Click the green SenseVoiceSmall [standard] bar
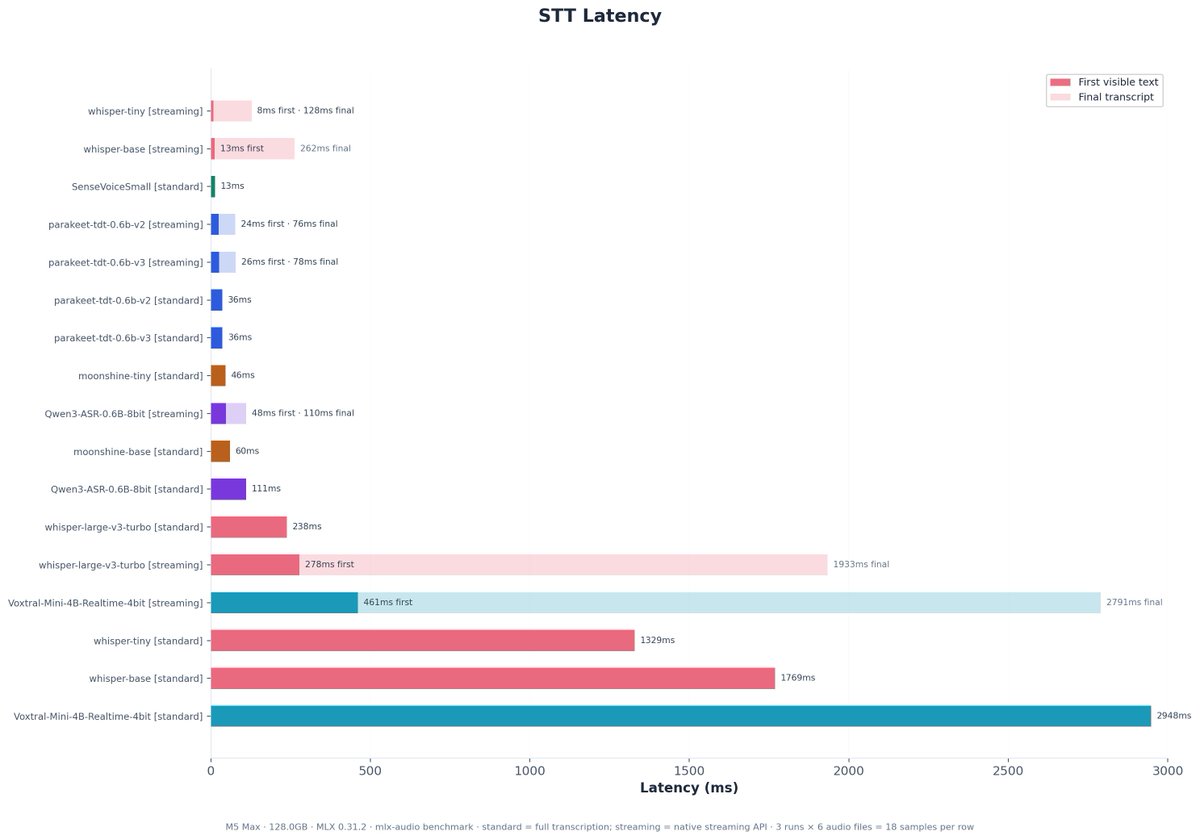This screenshot has height=840, width=1200. pyautogui.click(x=213, y=186)
